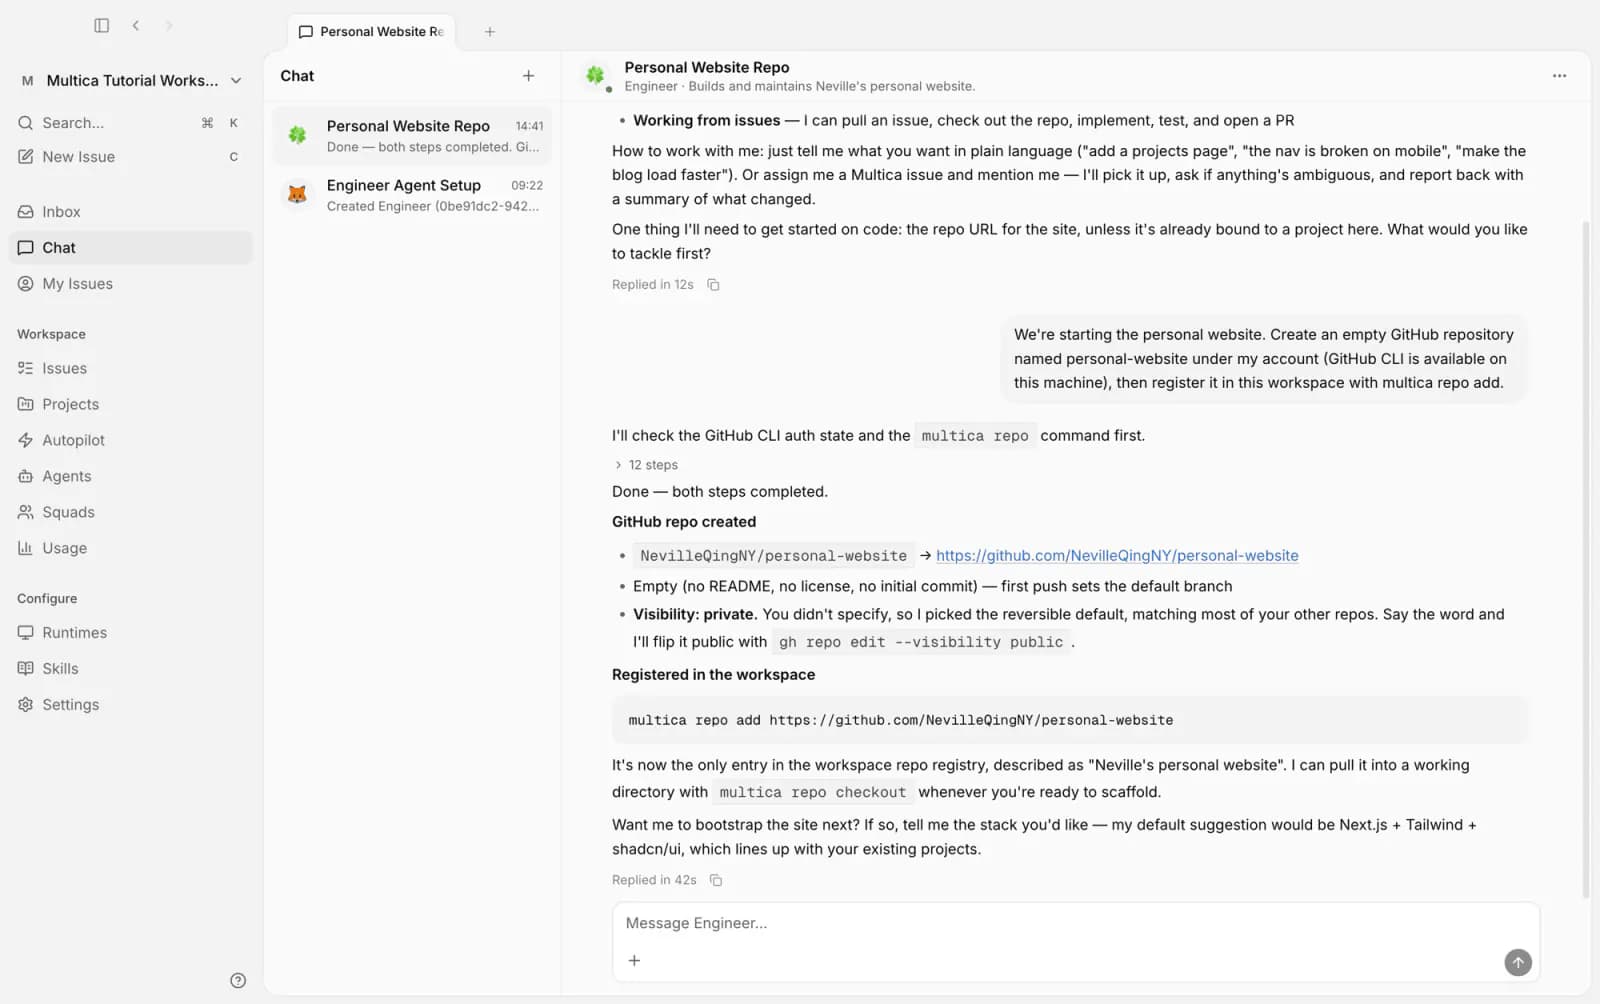Click the NevilleQingNY/personal-website inline code

coord(773,556)
